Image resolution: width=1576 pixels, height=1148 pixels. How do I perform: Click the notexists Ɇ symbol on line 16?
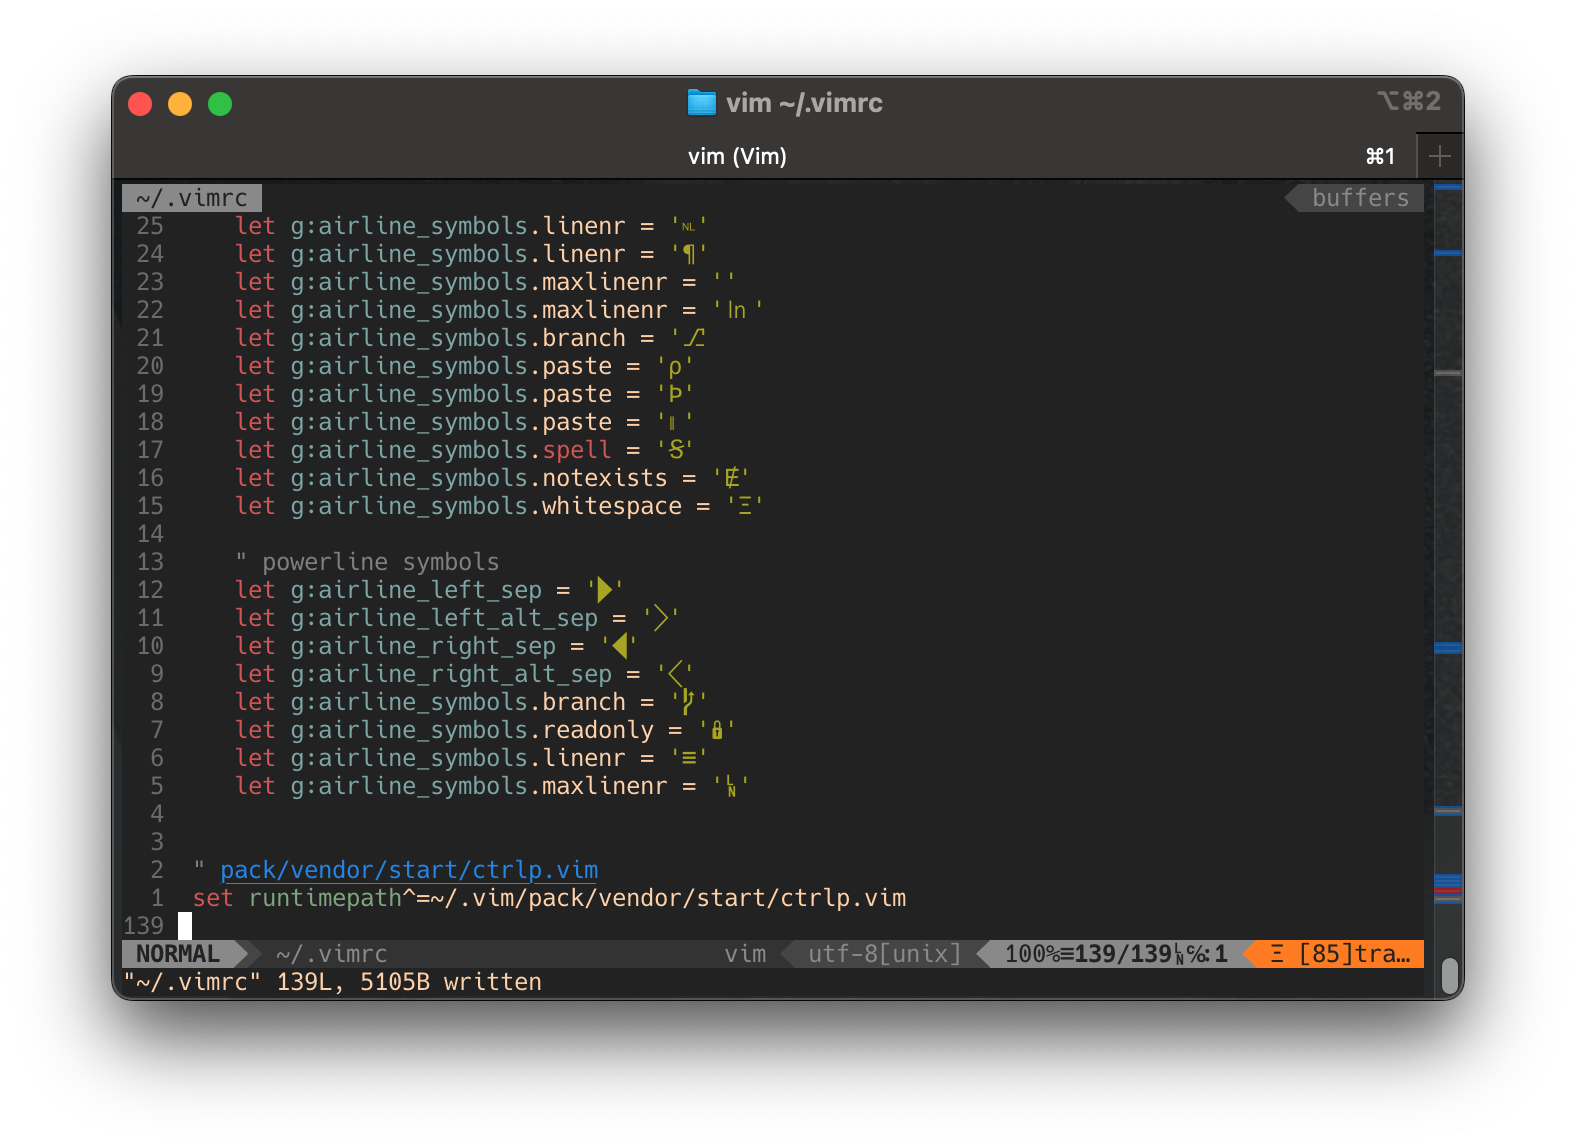[732, 478]
